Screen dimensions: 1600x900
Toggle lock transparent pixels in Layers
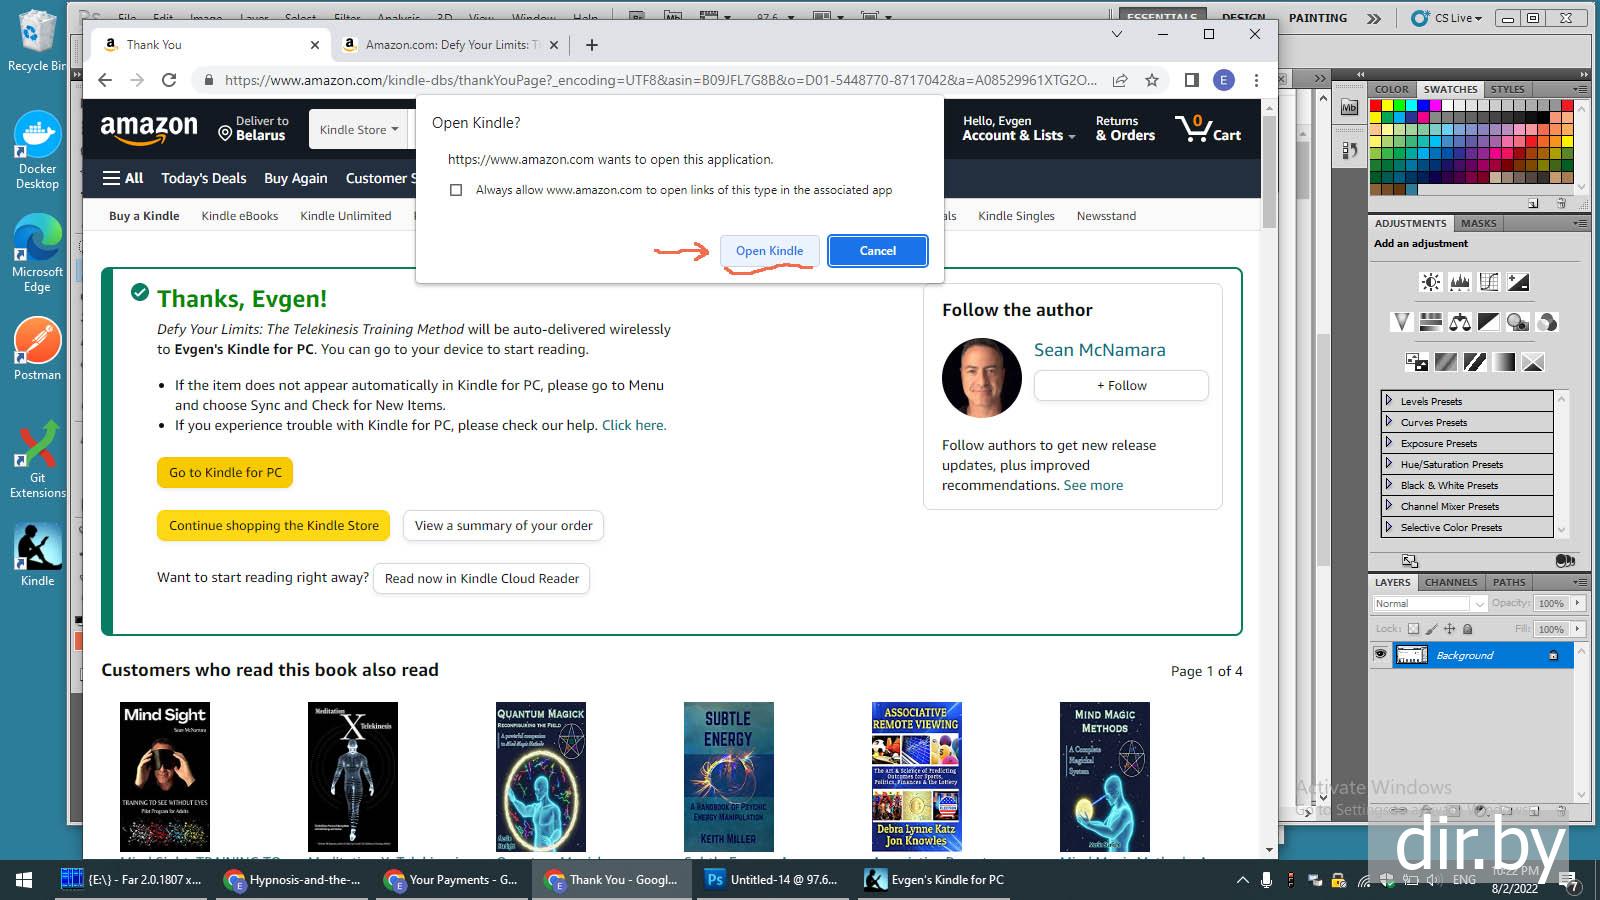point(1413,629)
